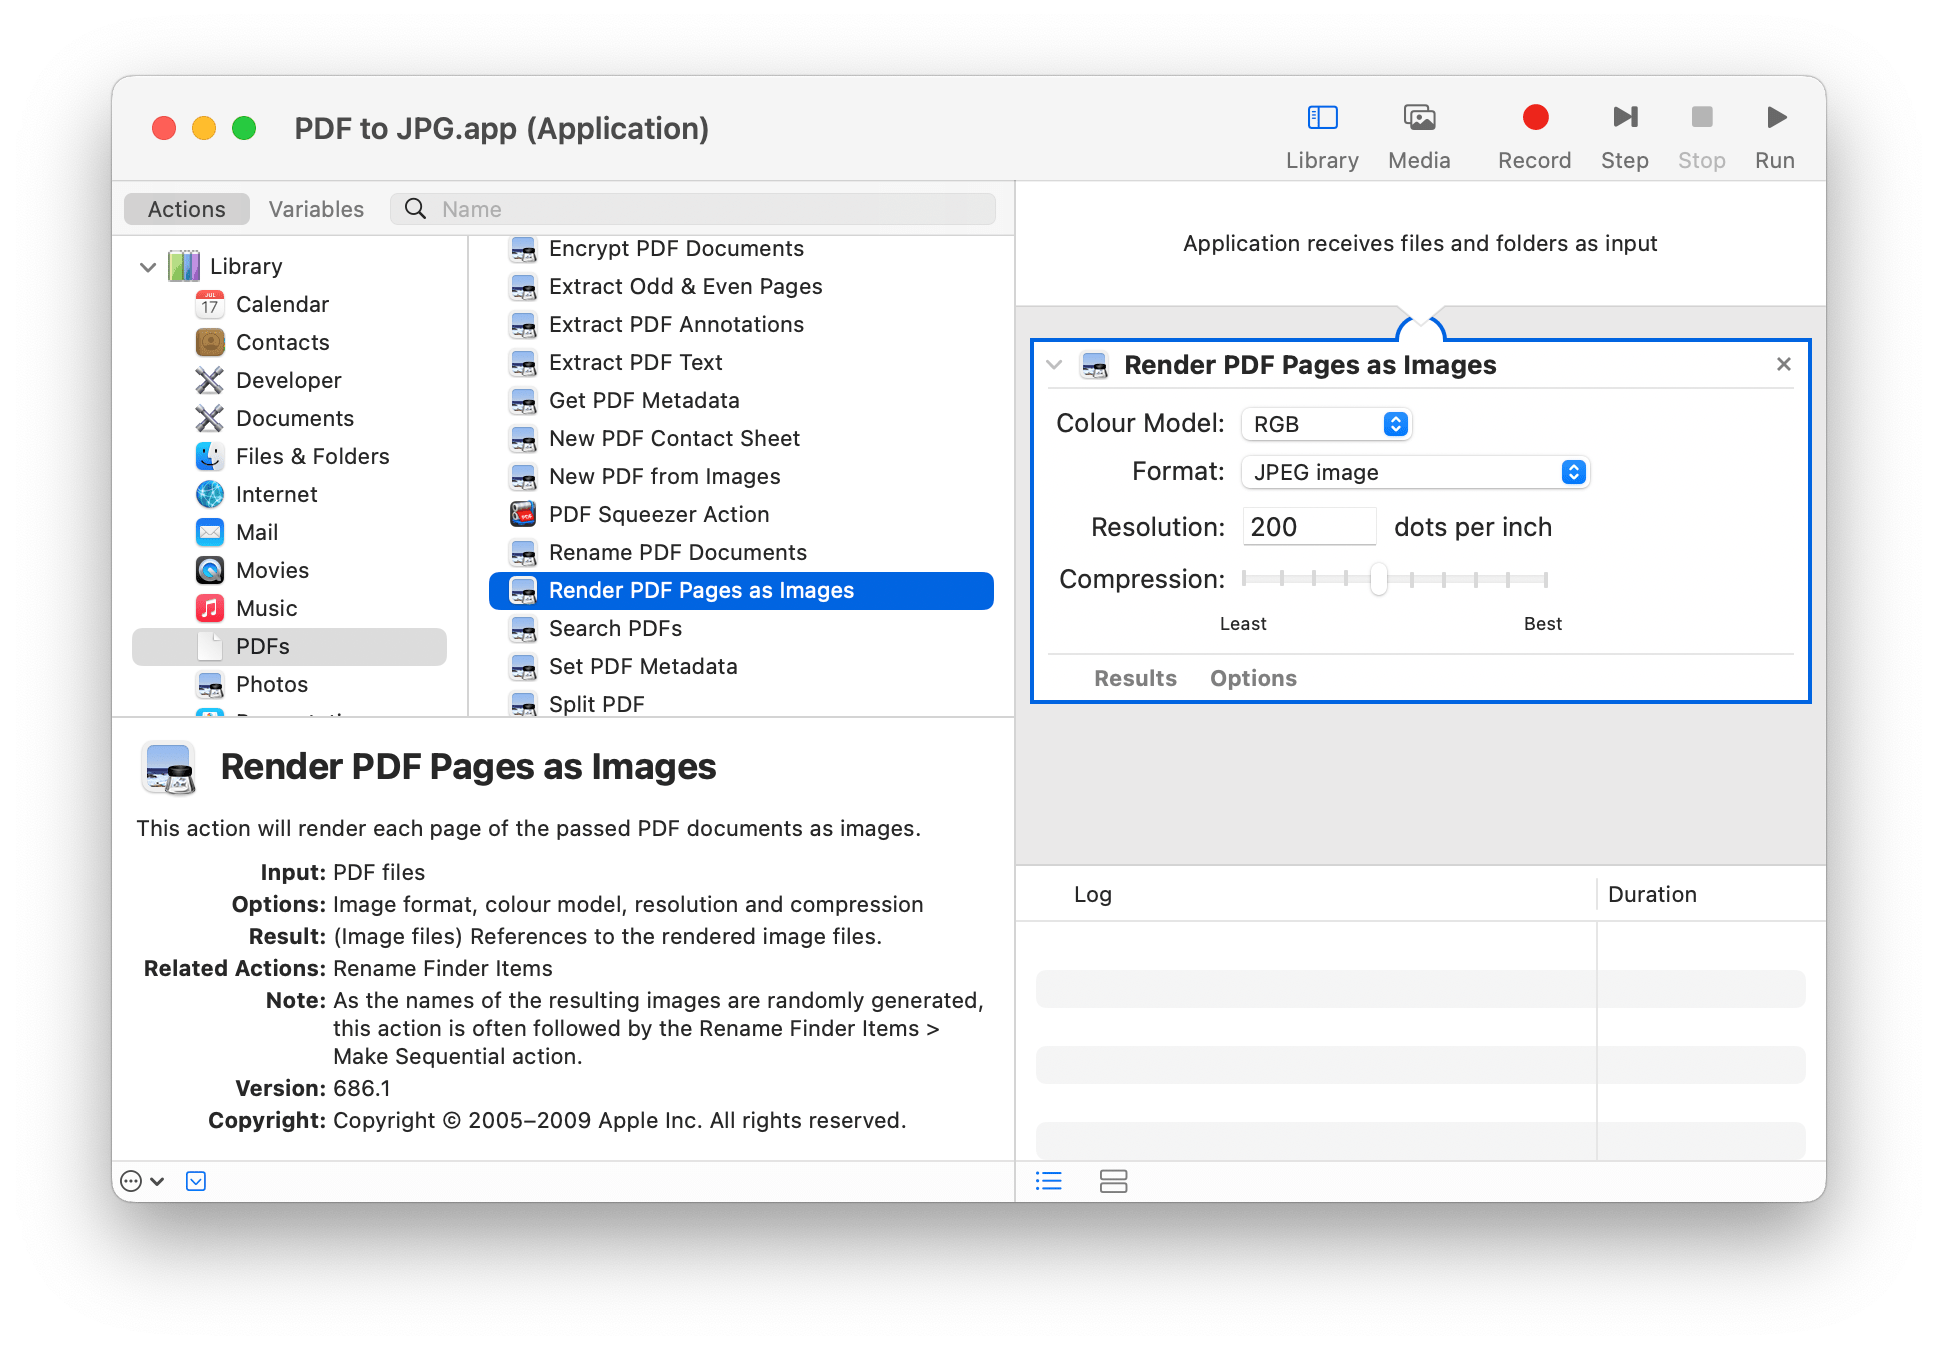The image size is (1938, 1350).
Task: Switch to the Actions tab
Action: 185,208
